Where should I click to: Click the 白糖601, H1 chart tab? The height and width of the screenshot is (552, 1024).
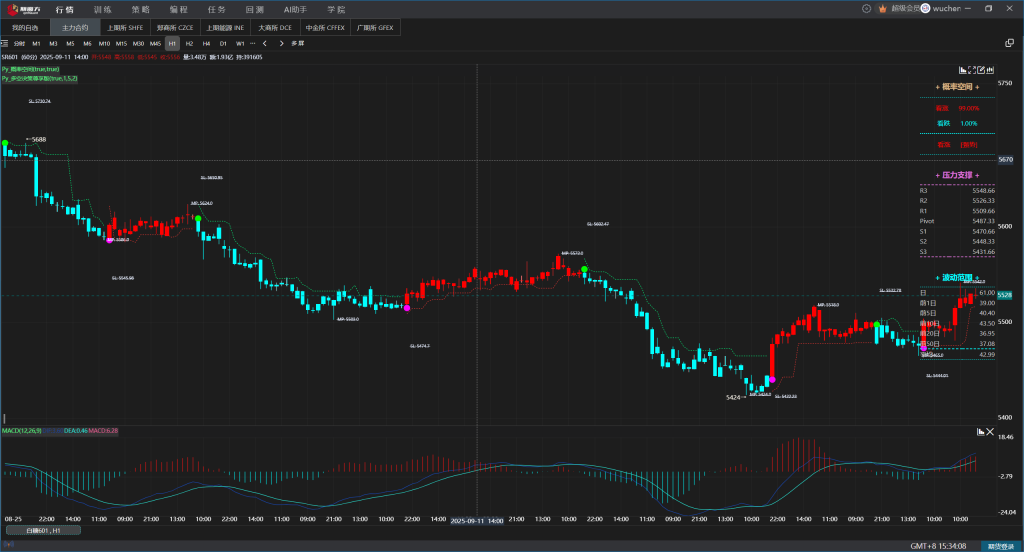43,530
